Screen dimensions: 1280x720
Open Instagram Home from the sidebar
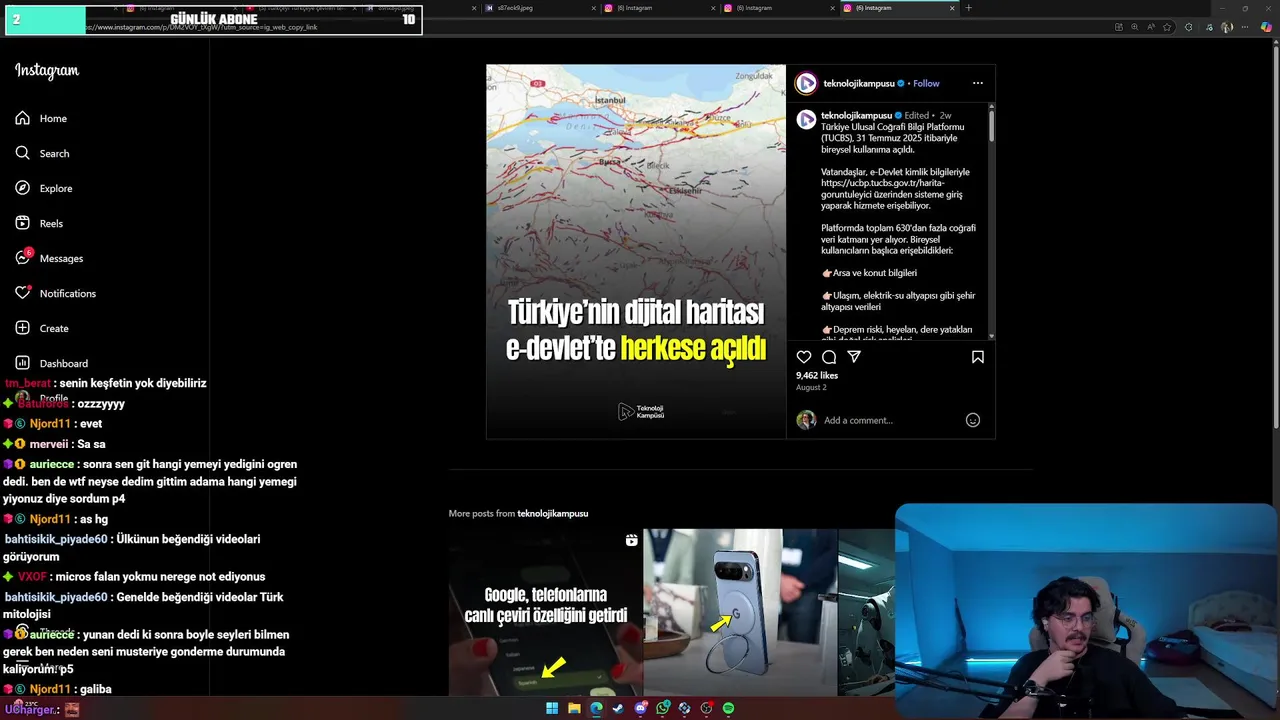click(x=41, y=118)
